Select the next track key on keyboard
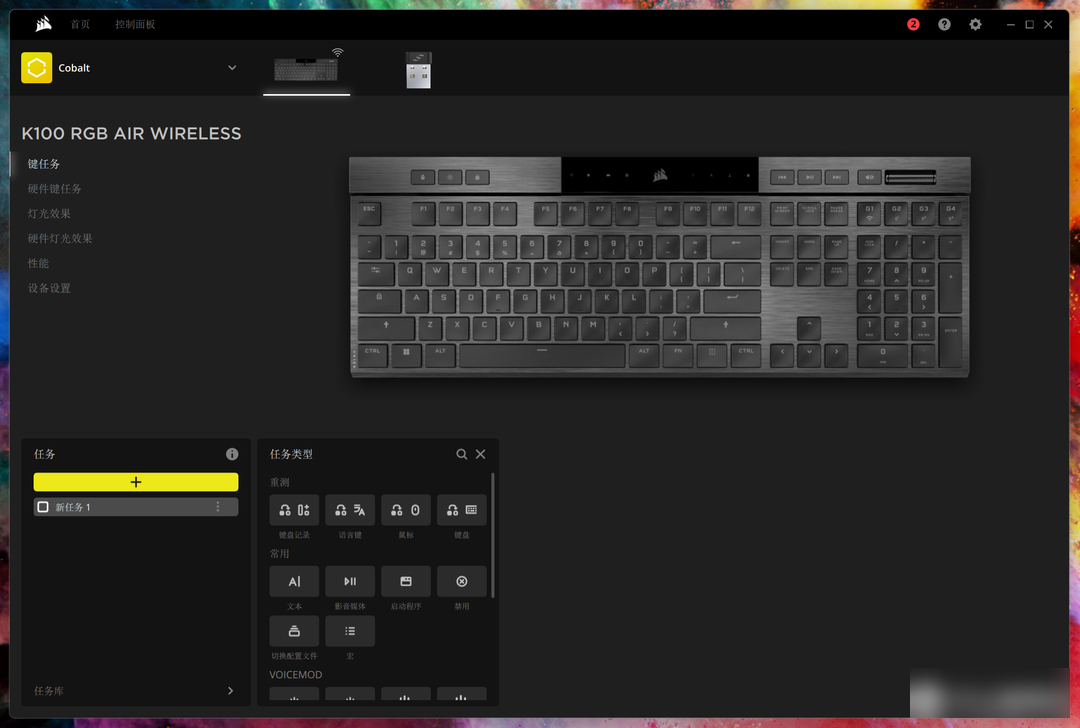 [836, 178]
